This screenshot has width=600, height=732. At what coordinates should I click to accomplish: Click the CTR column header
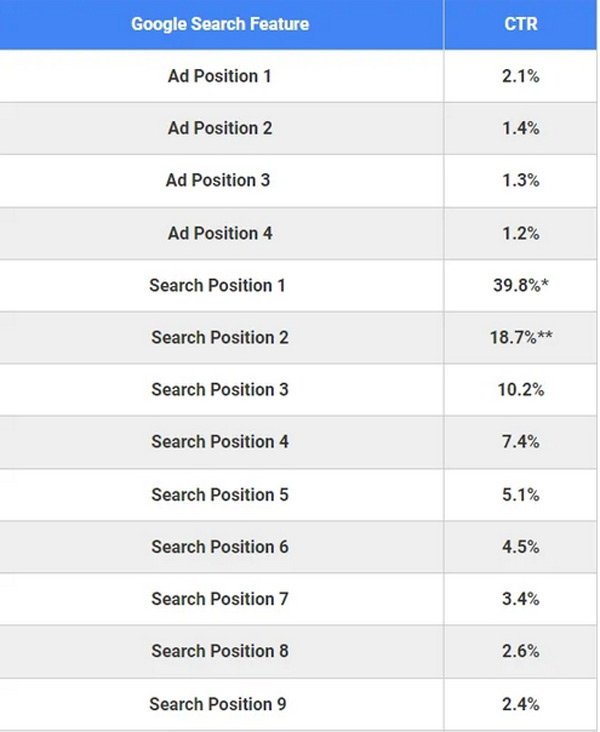pyautogui.click(x=521, y=24)
